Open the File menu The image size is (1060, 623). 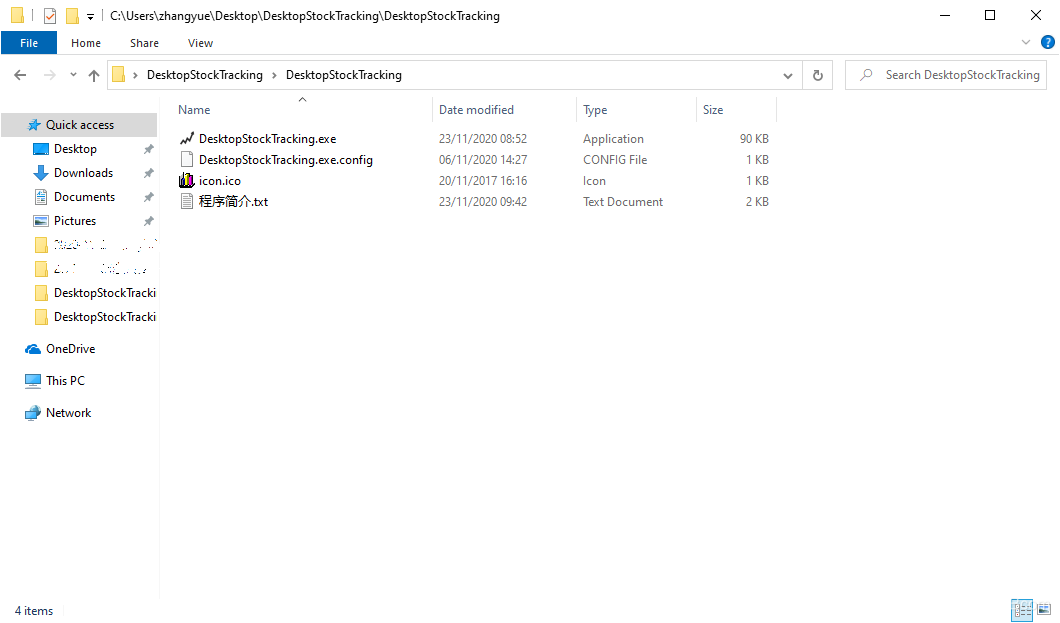pos(29,43)
